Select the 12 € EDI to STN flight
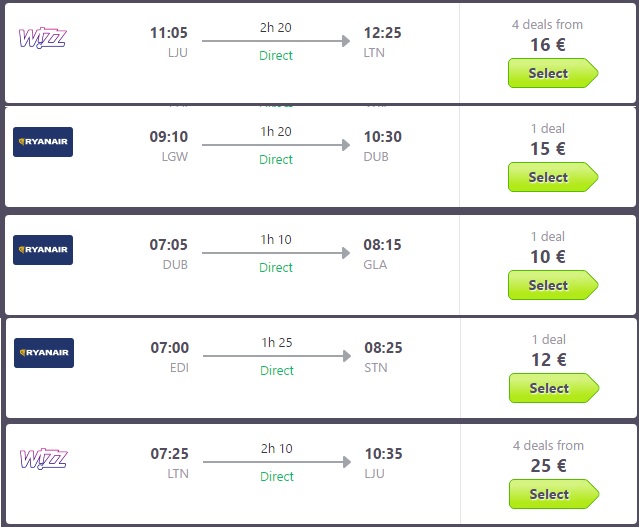Image resolution: width=639 pixels, height=527 pixels. pos(552,388)
